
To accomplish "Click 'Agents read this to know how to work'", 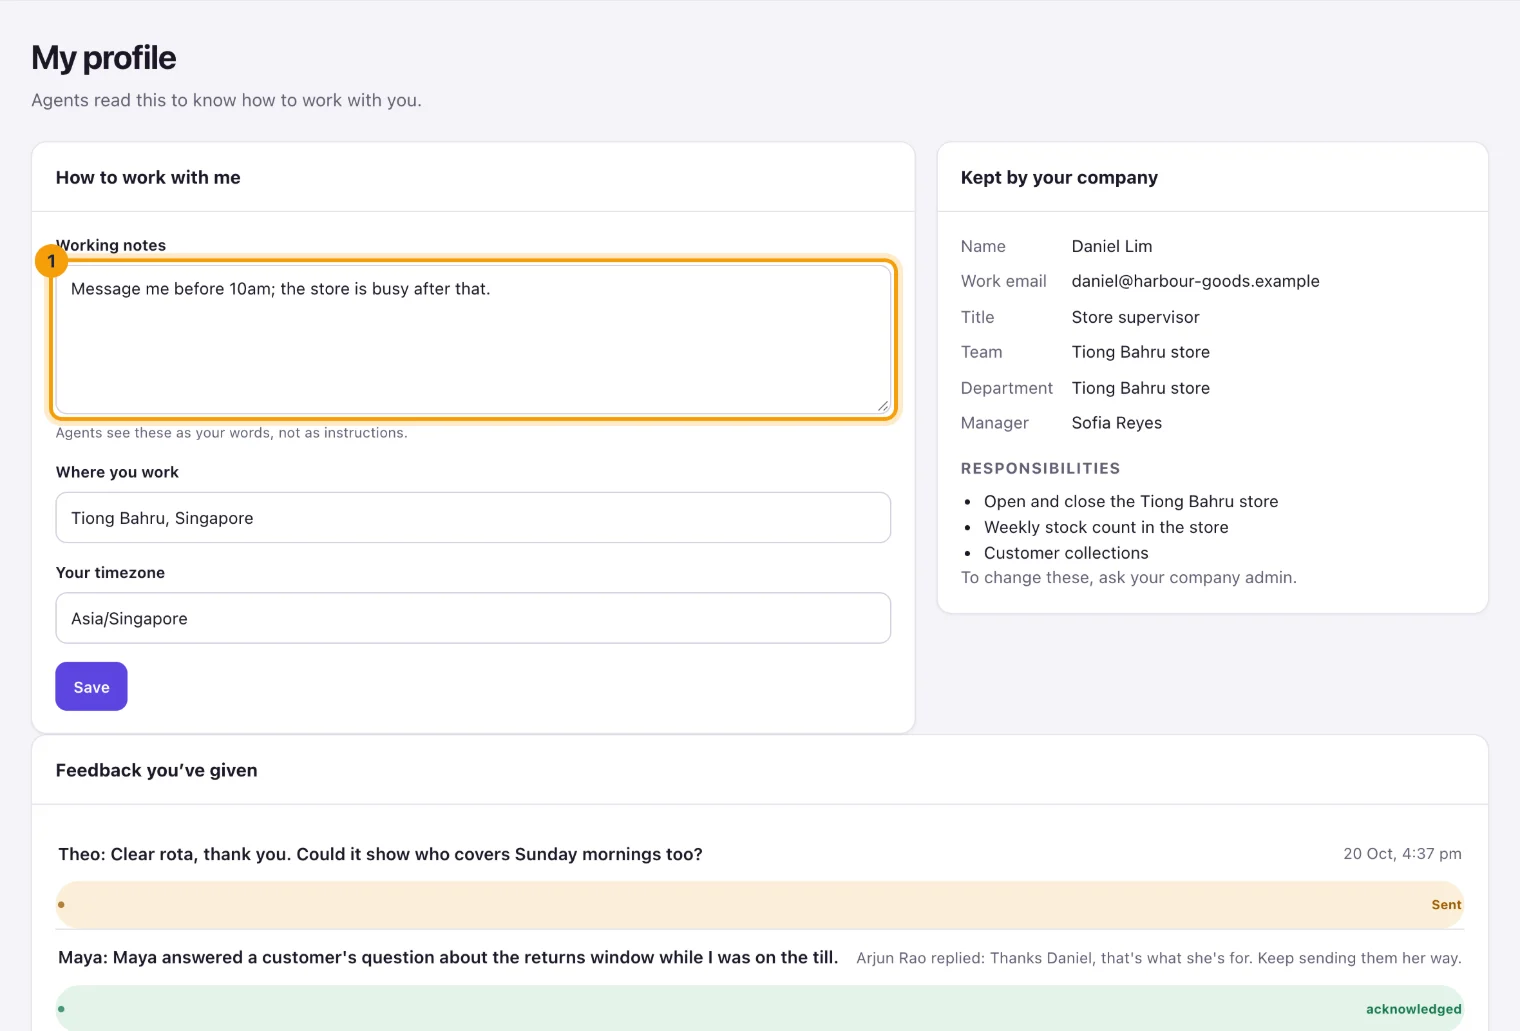I will tap(226, 100).
